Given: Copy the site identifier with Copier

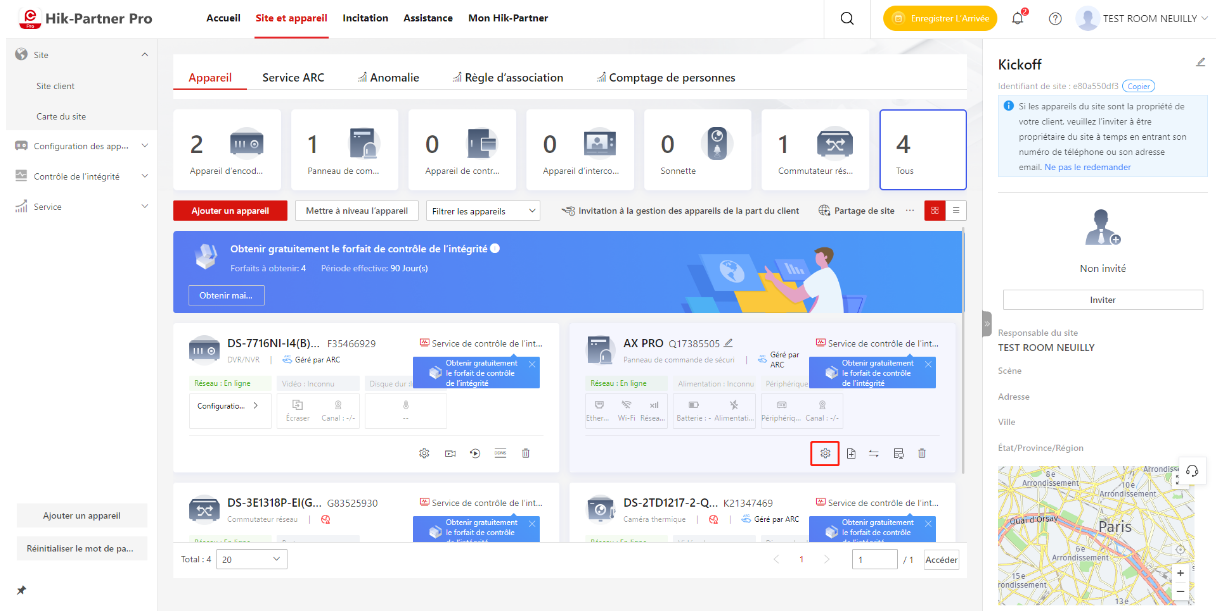Looking at the screenshot, I should point(1138,86).
